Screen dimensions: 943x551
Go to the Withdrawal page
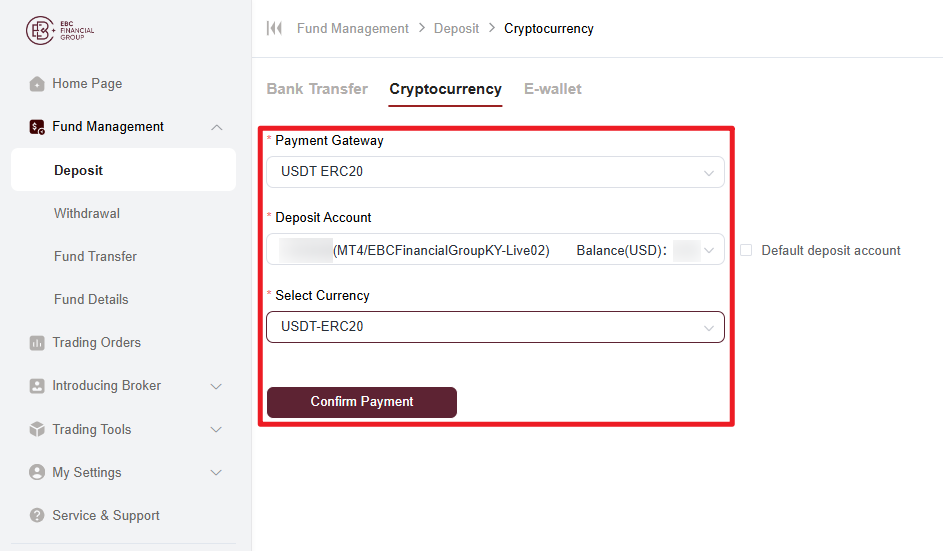87,214
